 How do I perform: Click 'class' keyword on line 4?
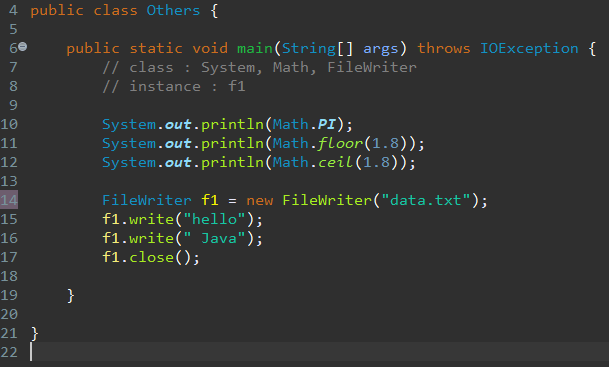point(115,10)
